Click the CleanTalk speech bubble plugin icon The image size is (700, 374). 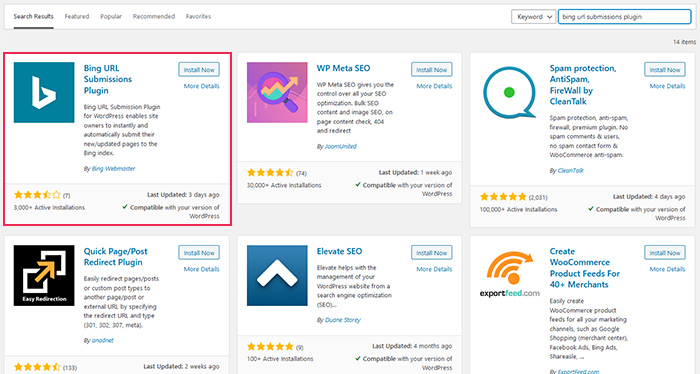click(509, 92)
